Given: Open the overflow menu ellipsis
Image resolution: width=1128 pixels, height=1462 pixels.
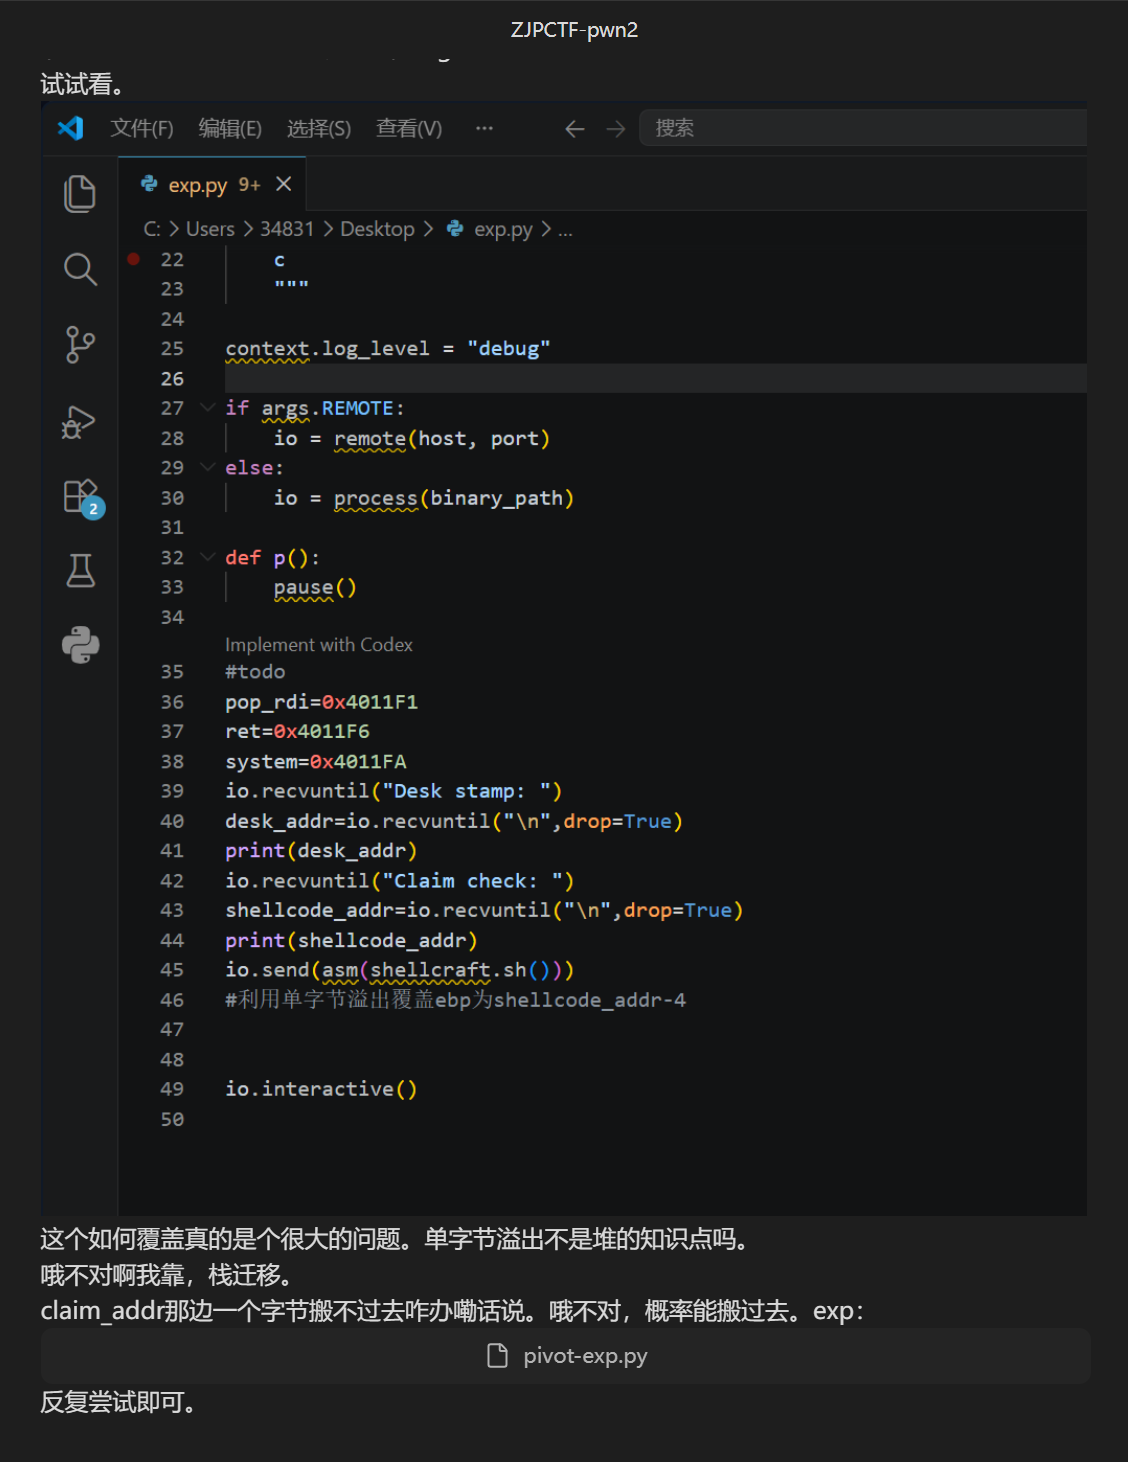Looking at the screenshot, I should click(484, 128).
